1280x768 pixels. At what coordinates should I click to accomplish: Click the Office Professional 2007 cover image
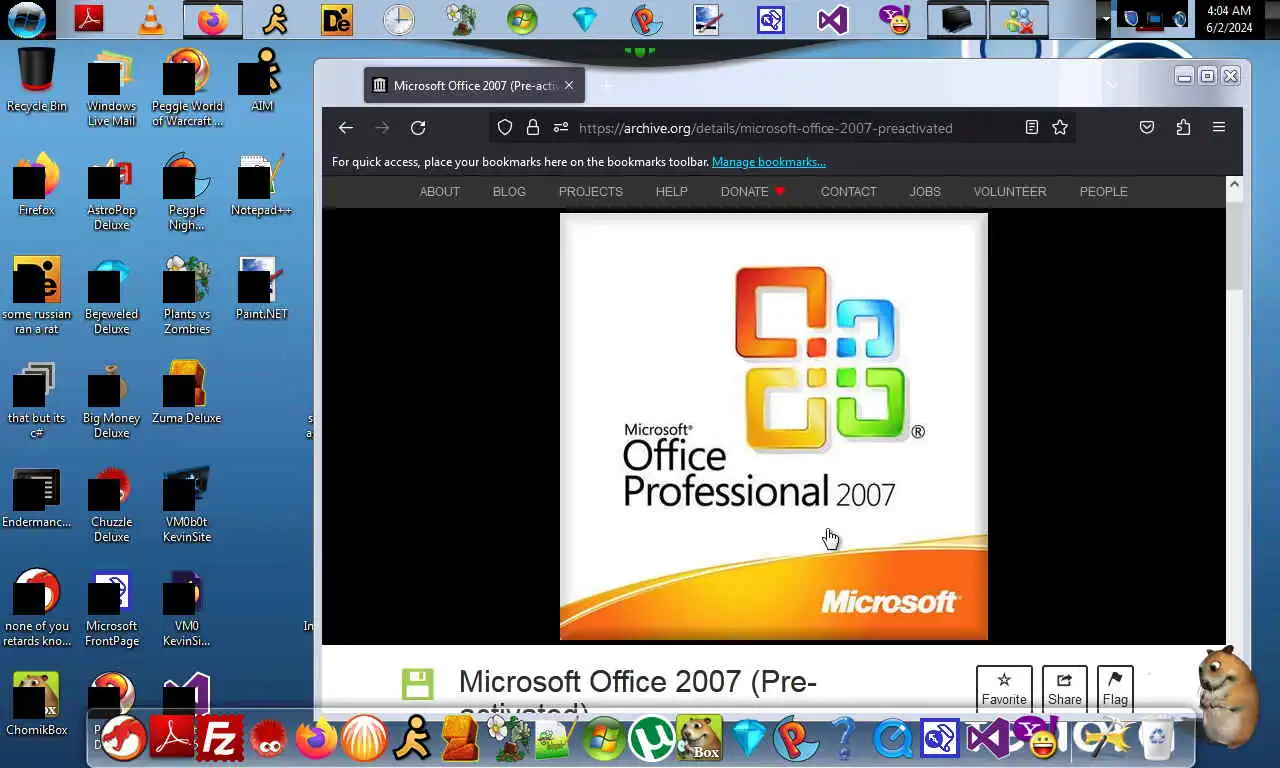pyautogui.click(x=774, y=426)
